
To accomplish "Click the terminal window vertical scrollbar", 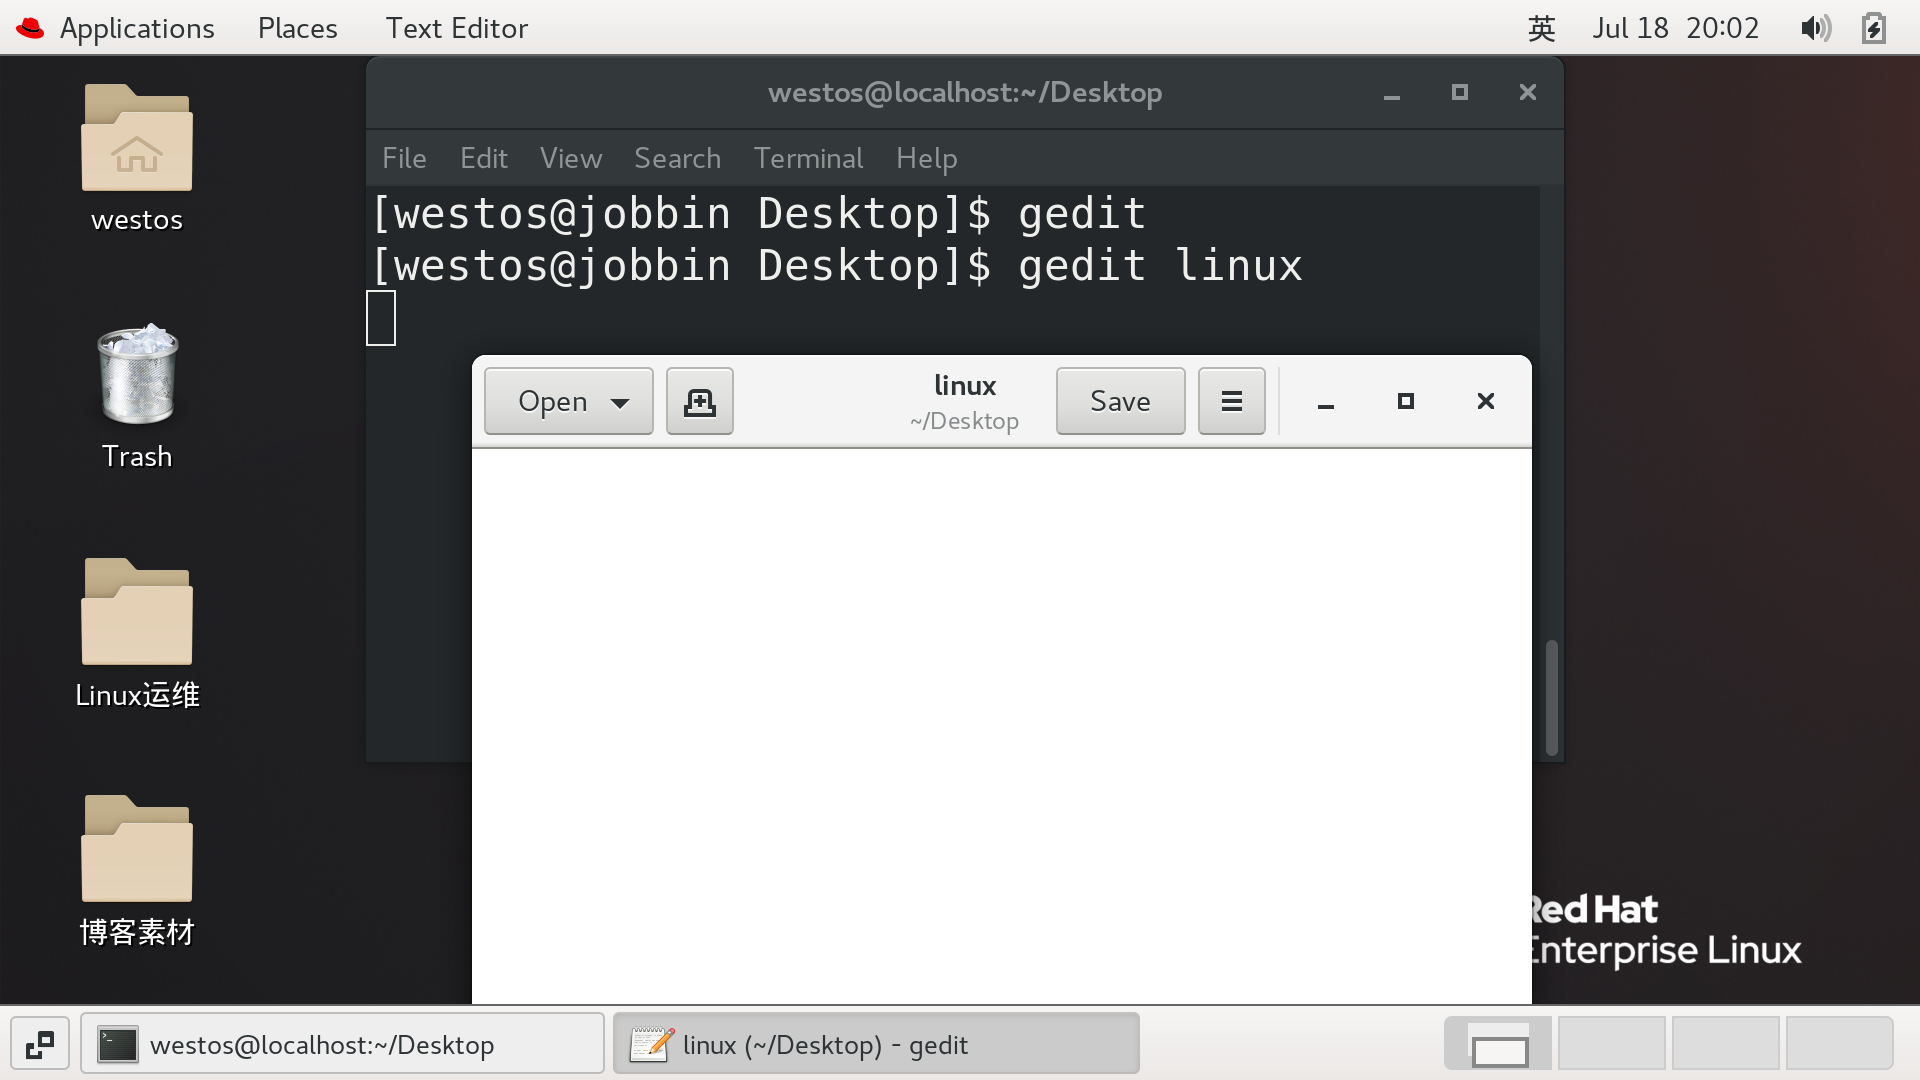I will [1552, 697].
